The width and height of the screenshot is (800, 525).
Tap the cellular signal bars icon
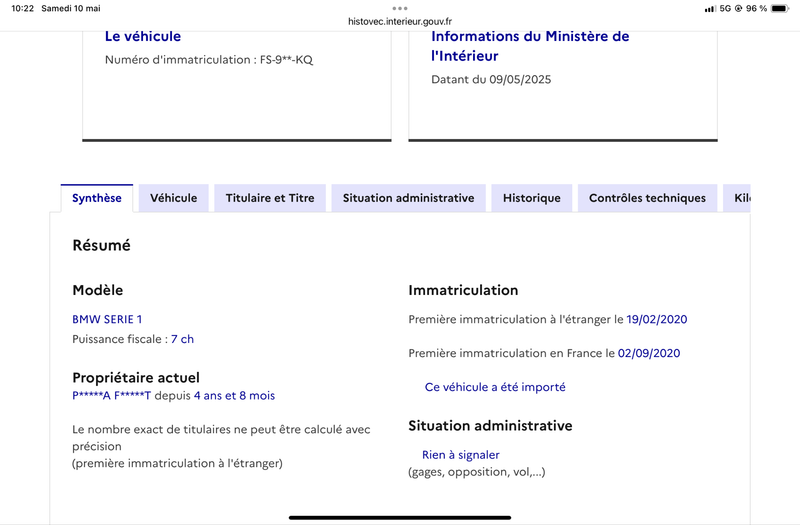[710, 9]
